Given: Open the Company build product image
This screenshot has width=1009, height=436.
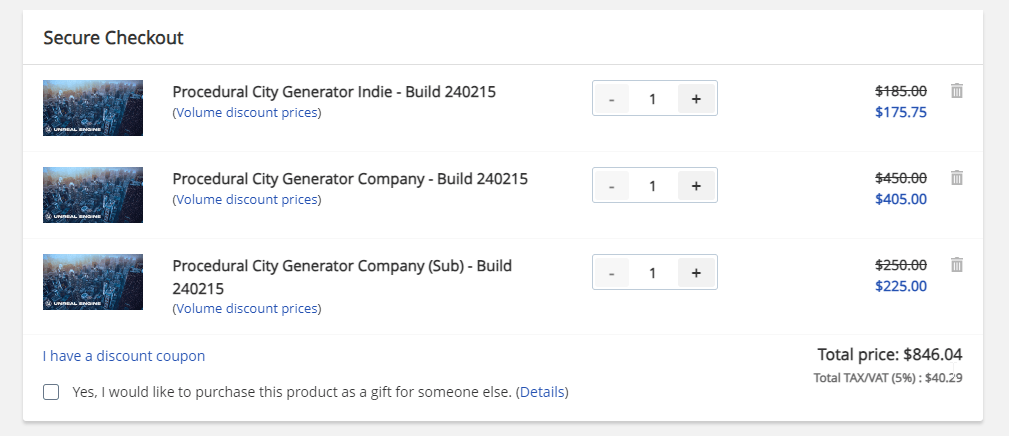Looking at the screenshot, I should click(93, 195).
